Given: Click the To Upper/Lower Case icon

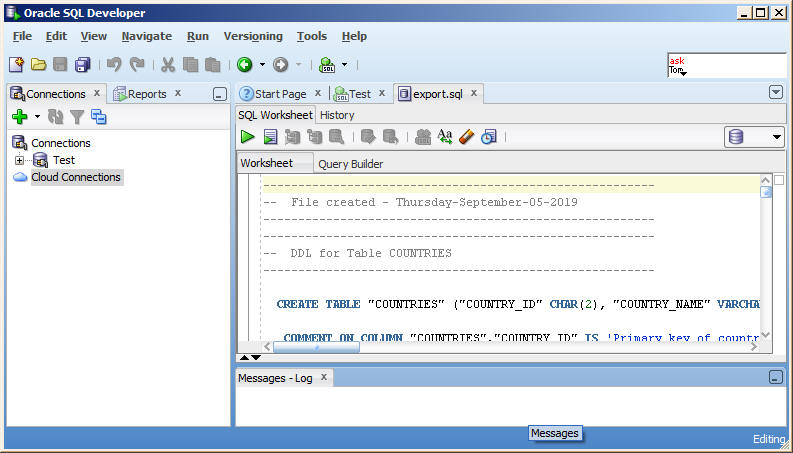Looking at the screenshot, I should point(445,137).
